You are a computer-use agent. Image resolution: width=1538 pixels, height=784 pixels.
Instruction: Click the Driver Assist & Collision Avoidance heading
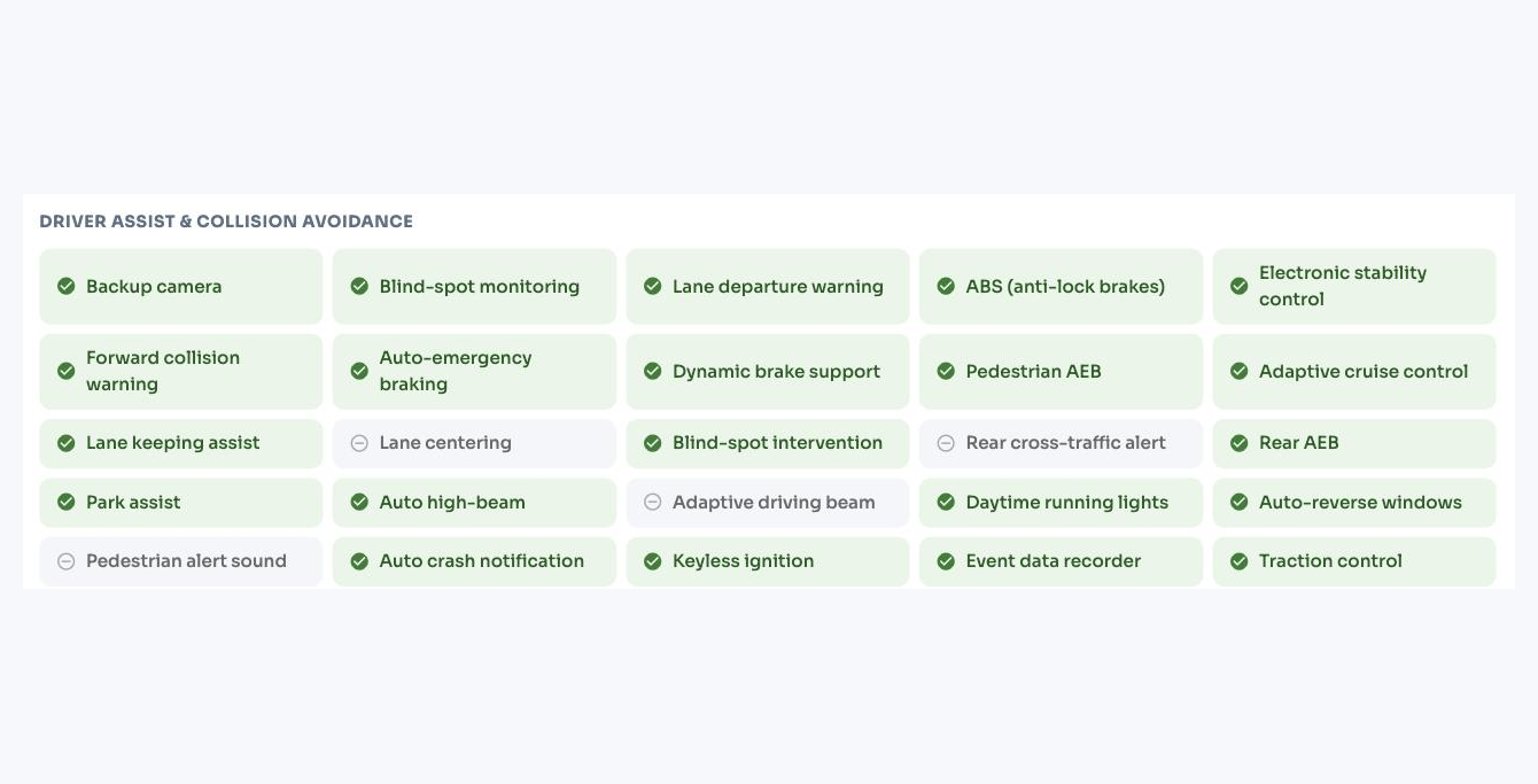(226, 221)
